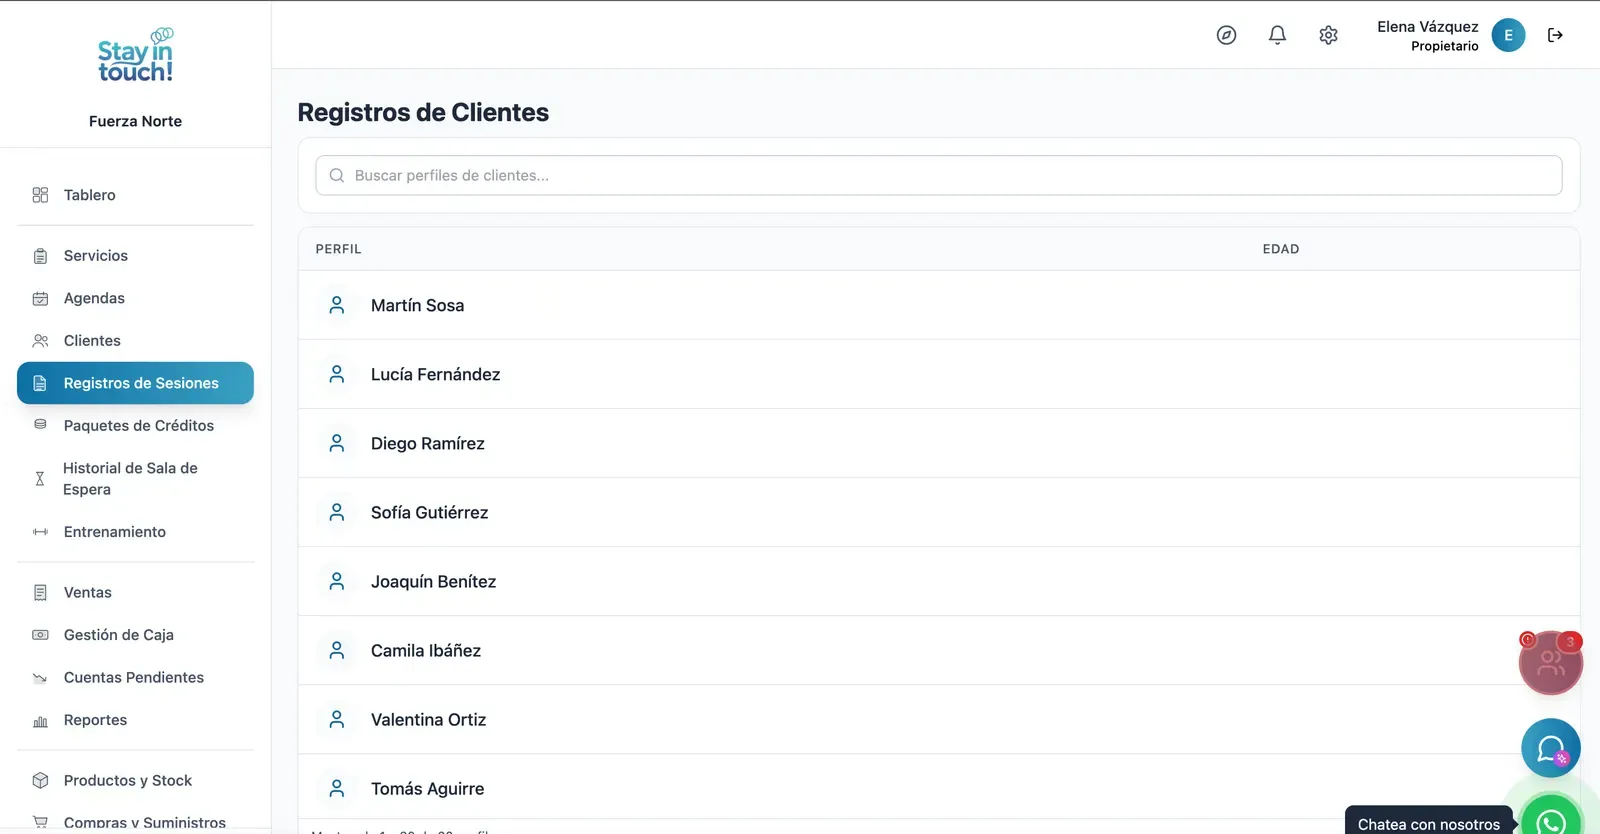Screen dimensions: 1600x834
Task: Click the profile icon beside Diego Ramírez
Action: (337, 443)
